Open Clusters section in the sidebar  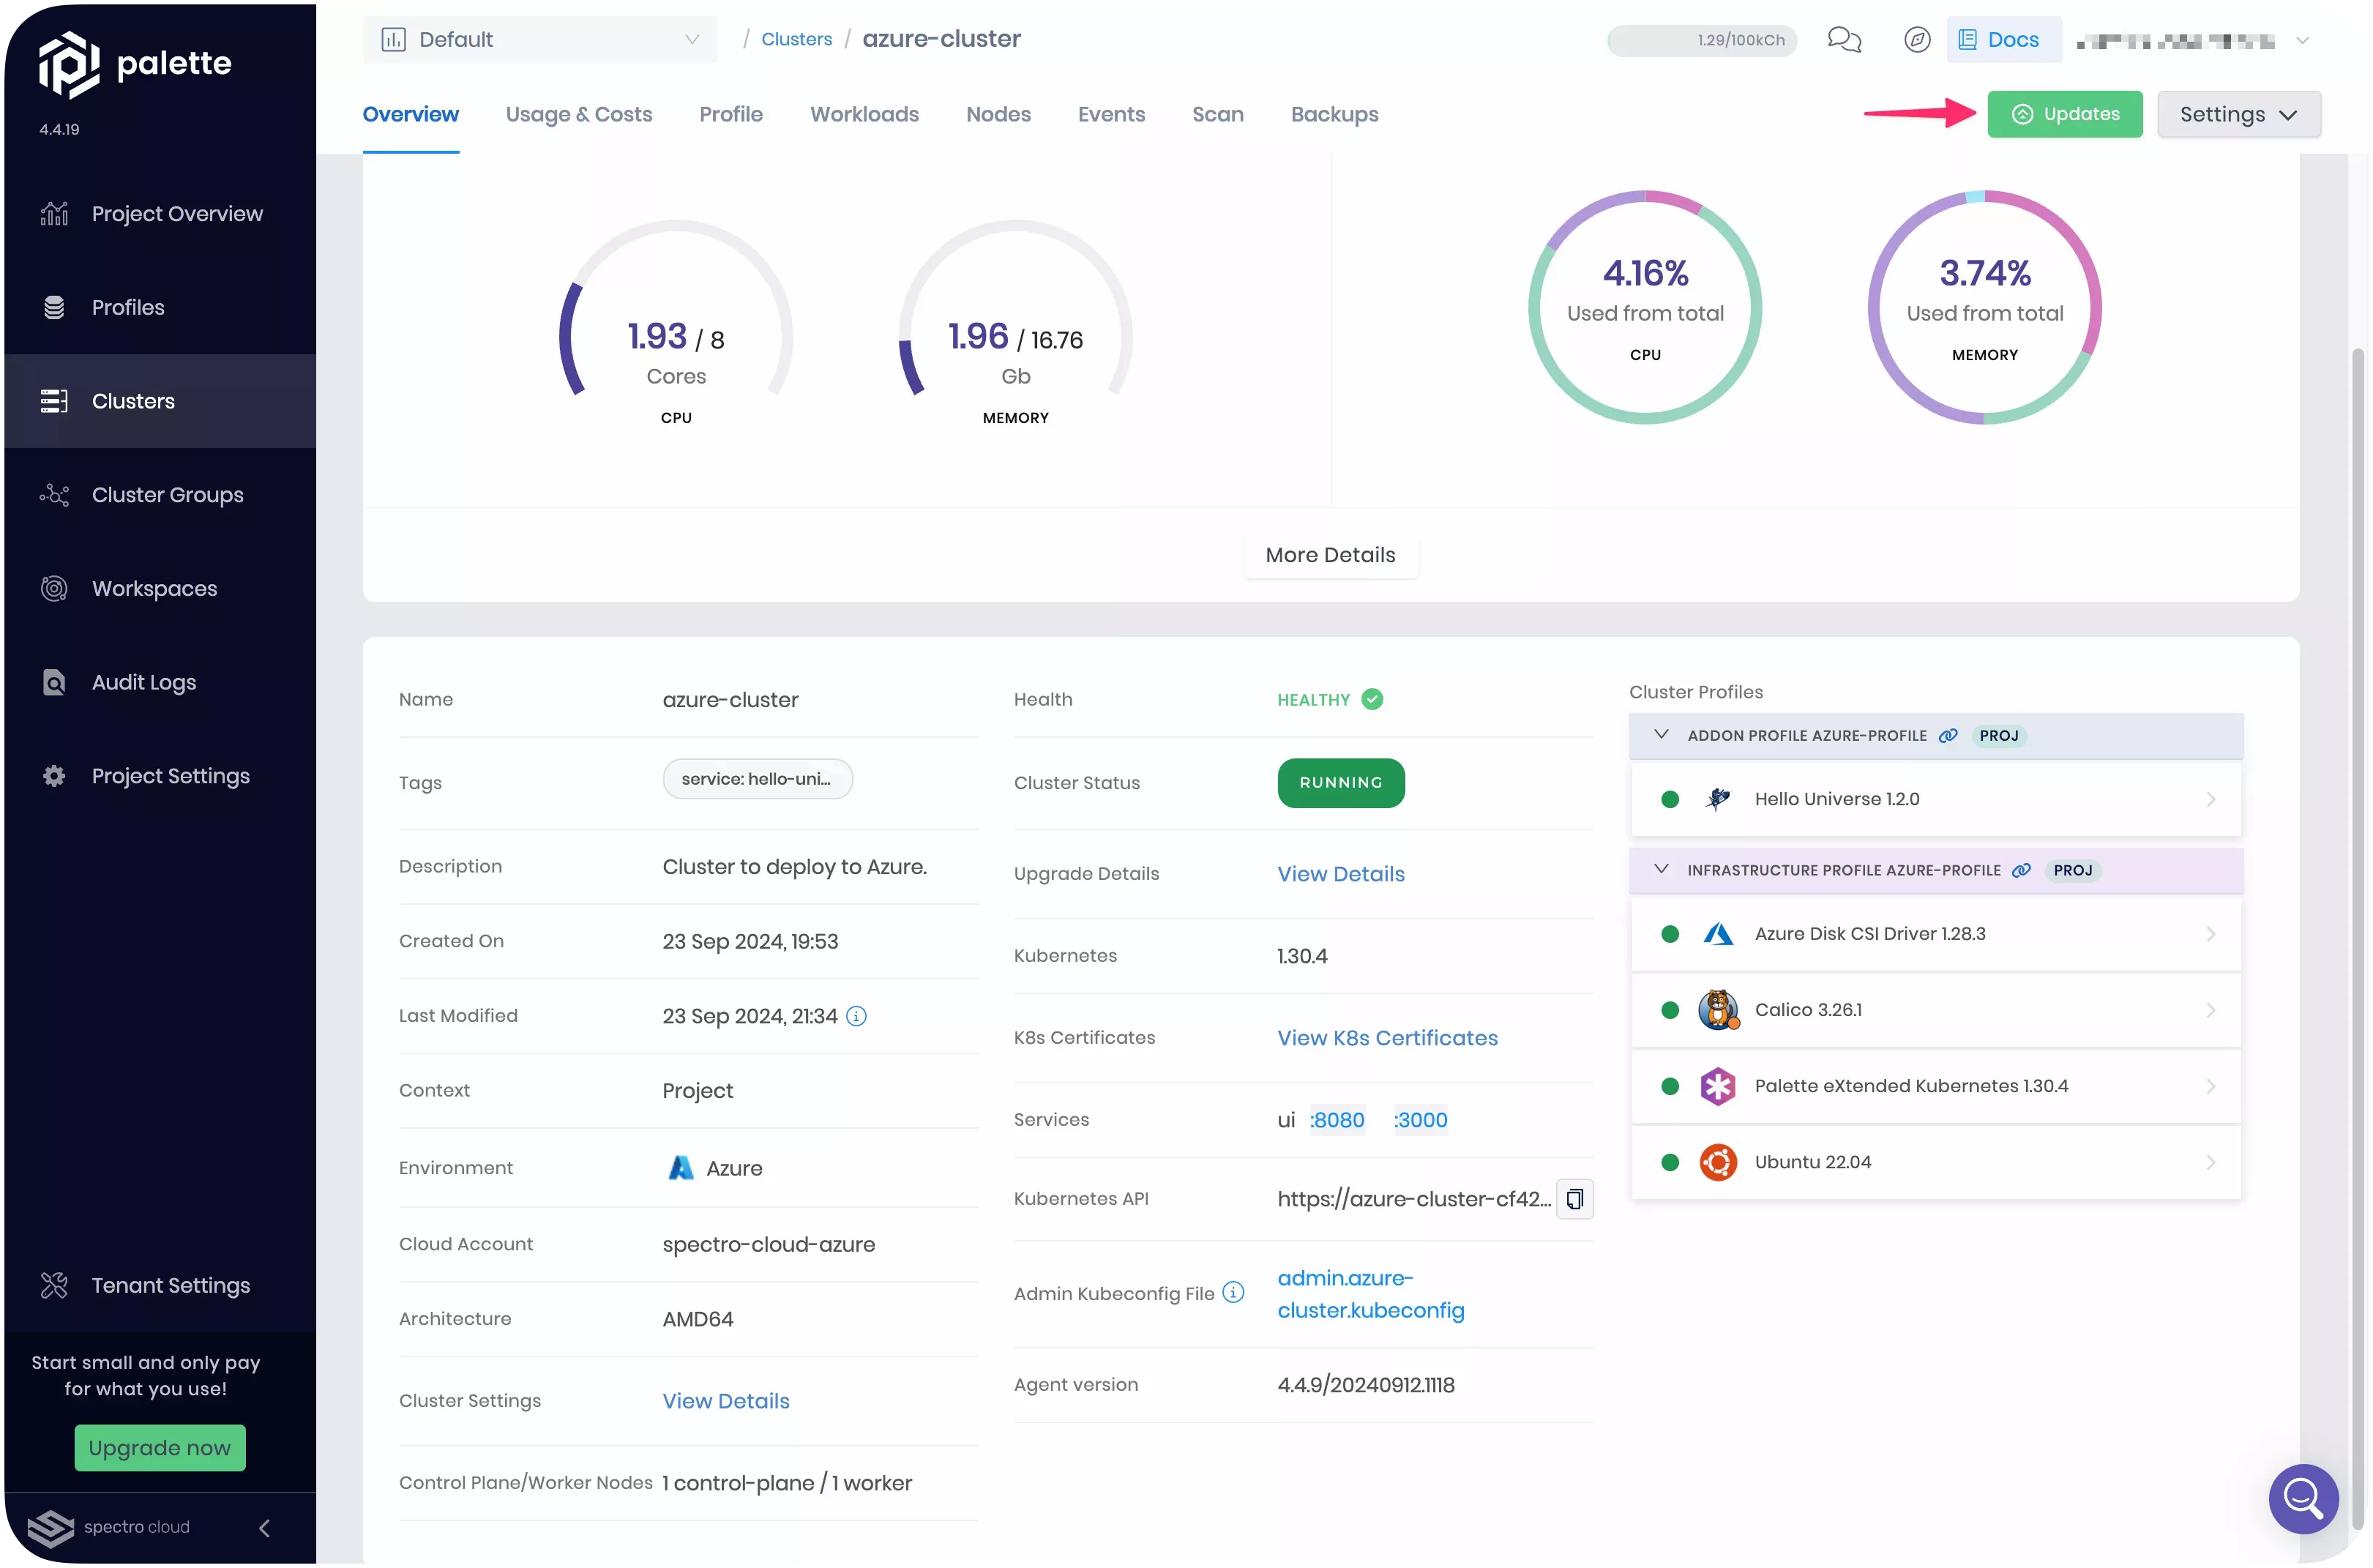[x=133, y=400]
